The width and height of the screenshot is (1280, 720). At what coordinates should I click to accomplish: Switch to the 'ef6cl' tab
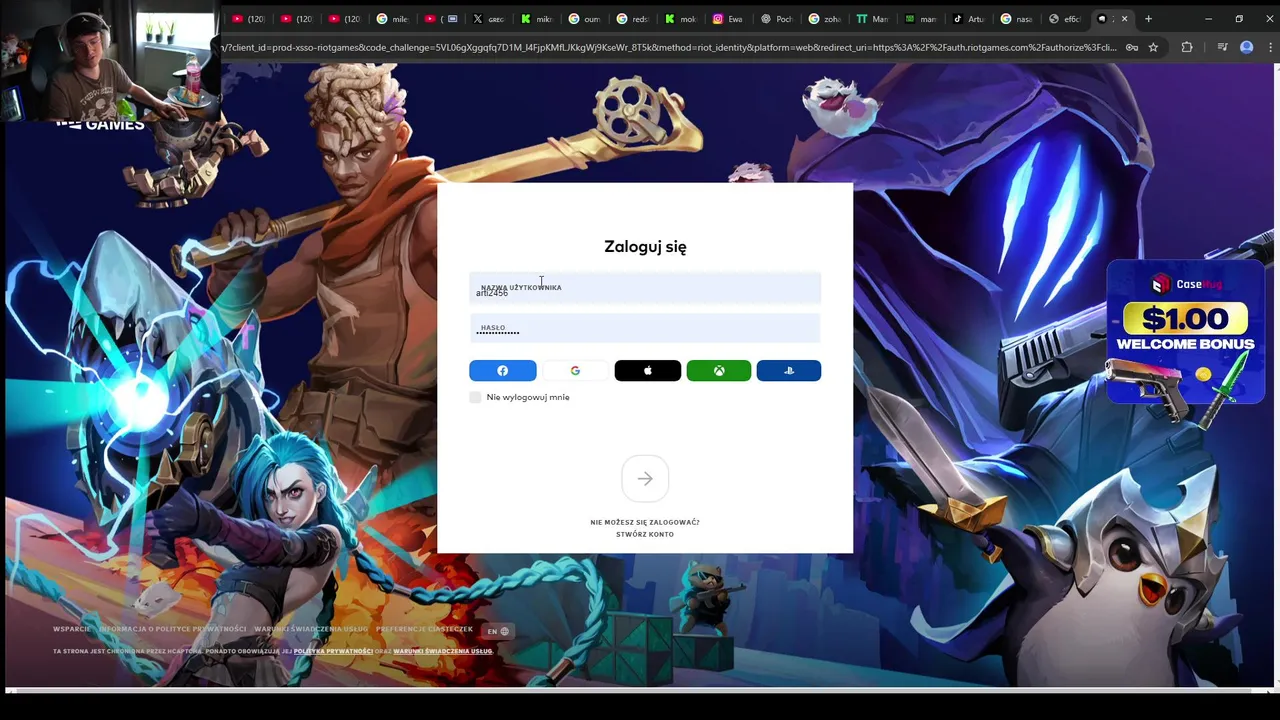tap(1065, 19)
